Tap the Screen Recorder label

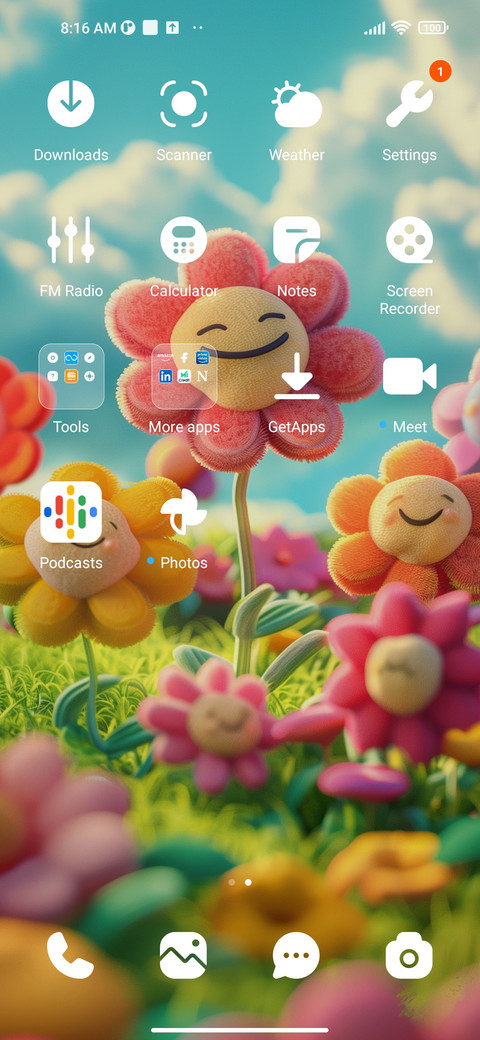[x=409, y=300]
